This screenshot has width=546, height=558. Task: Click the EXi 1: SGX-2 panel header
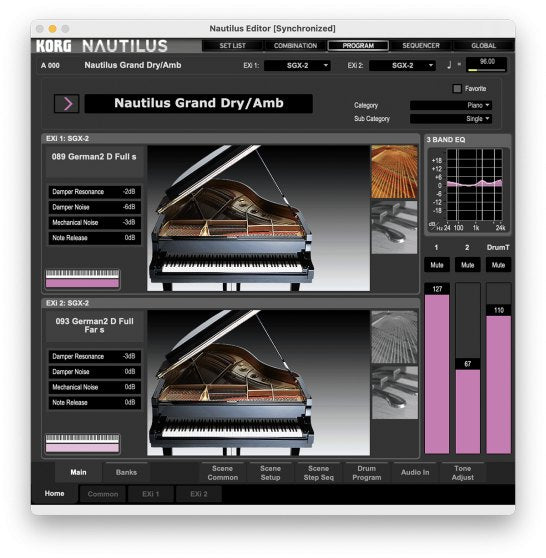[230, 138]
